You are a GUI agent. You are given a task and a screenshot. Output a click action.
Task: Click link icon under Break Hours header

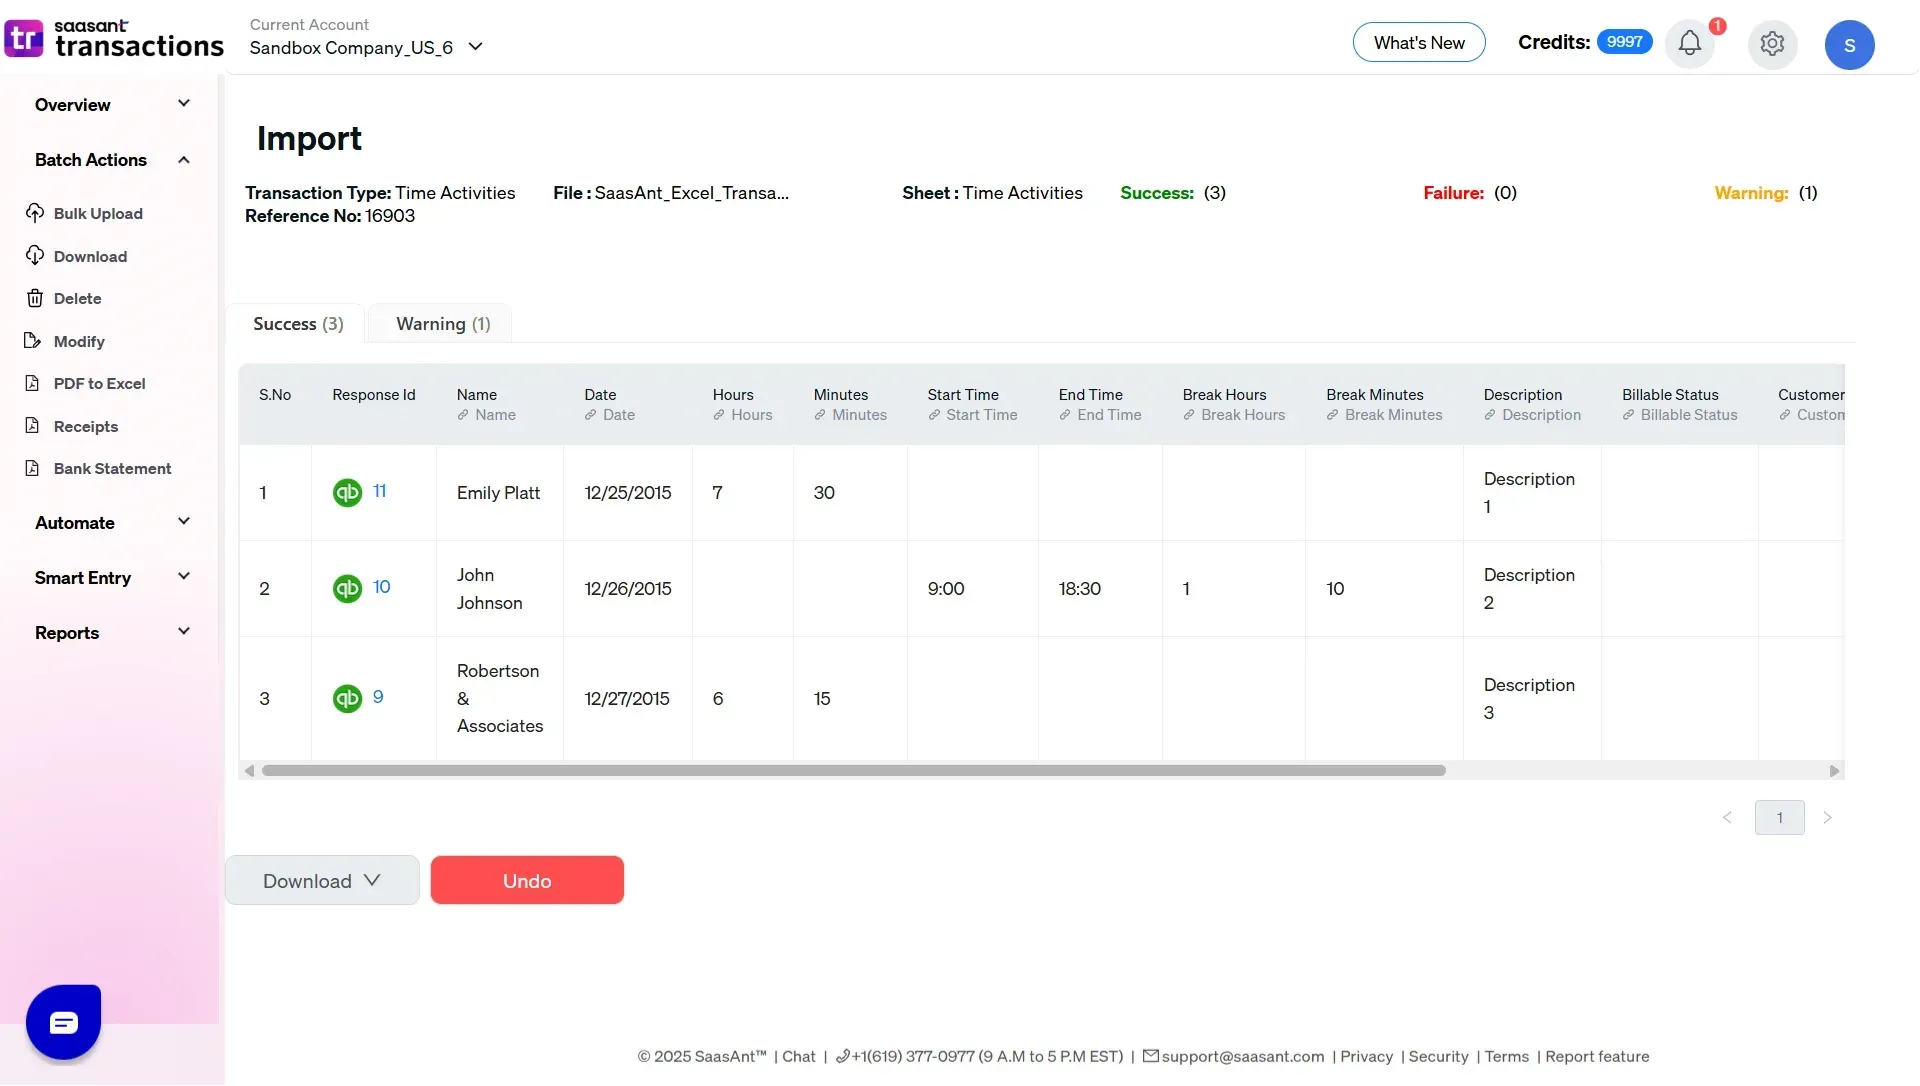coord(1189,415)
